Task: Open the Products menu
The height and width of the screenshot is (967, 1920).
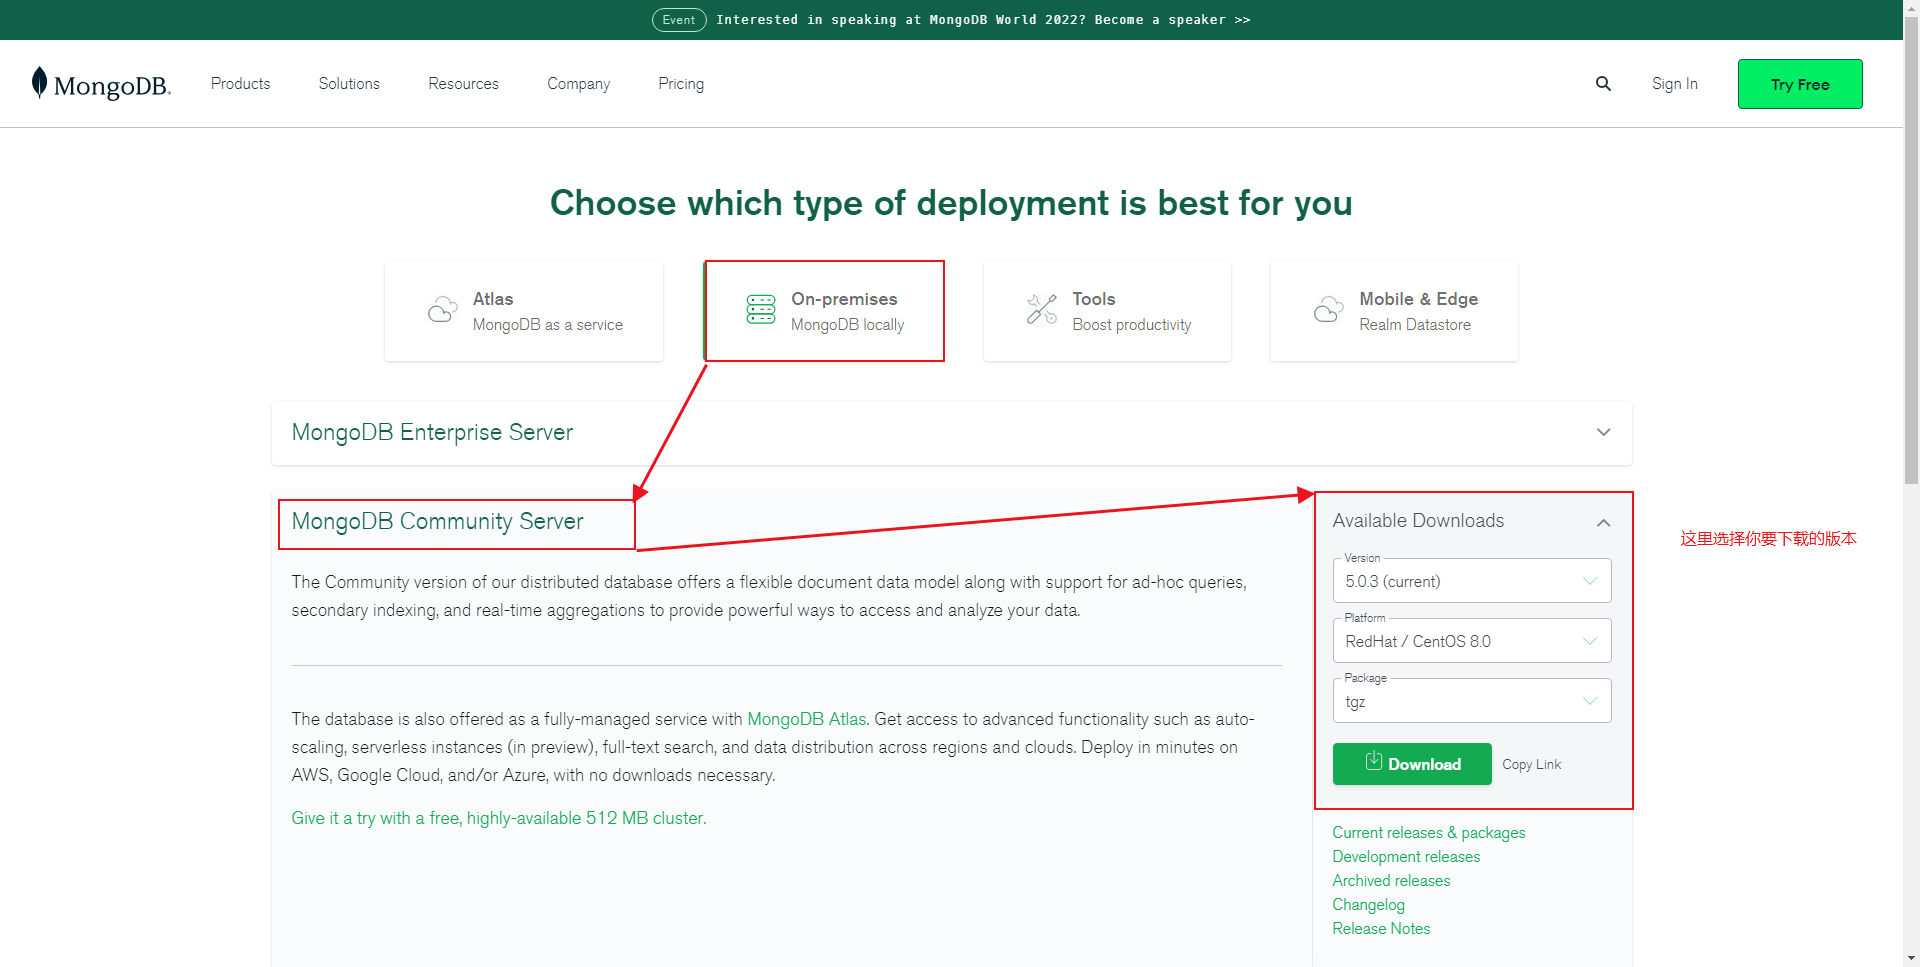Action: (x=240, y=84)
